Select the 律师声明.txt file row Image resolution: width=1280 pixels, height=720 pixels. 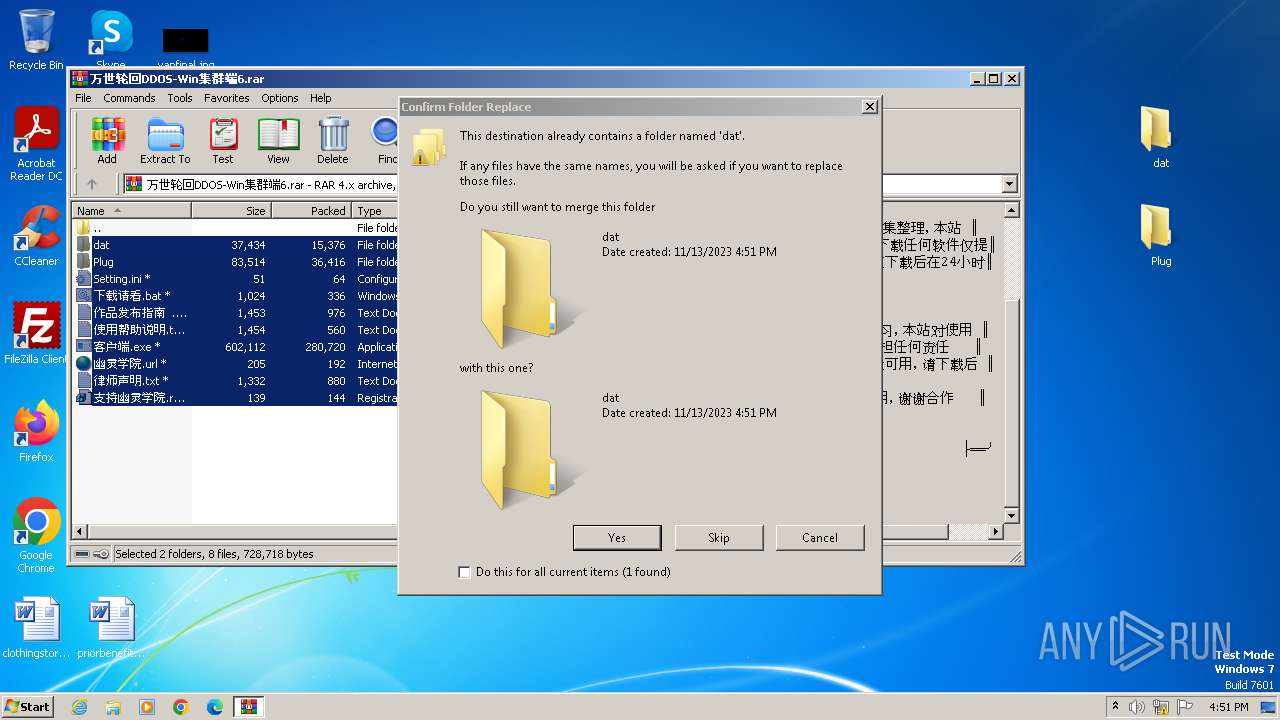(x=236, y=381)
